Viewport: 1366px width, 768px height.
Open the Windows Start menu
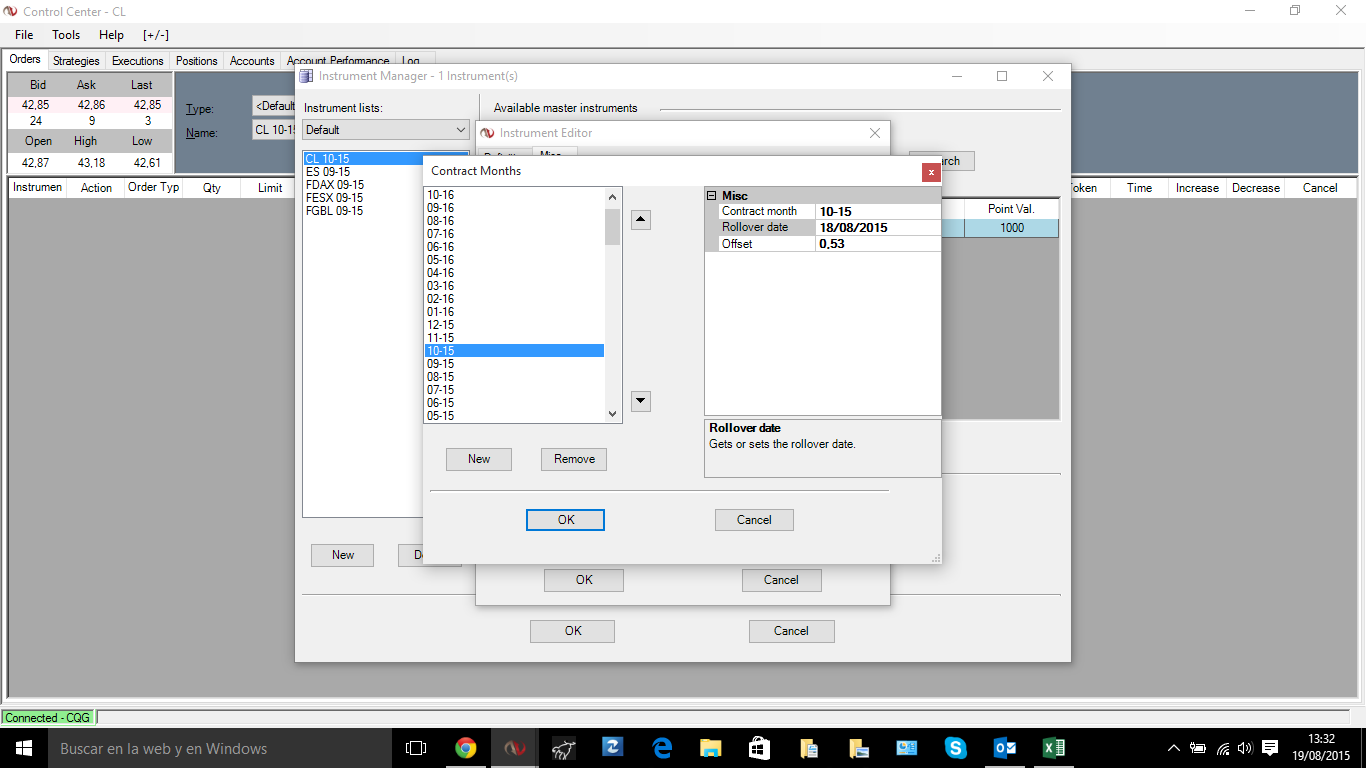click(x=22, y=748)
